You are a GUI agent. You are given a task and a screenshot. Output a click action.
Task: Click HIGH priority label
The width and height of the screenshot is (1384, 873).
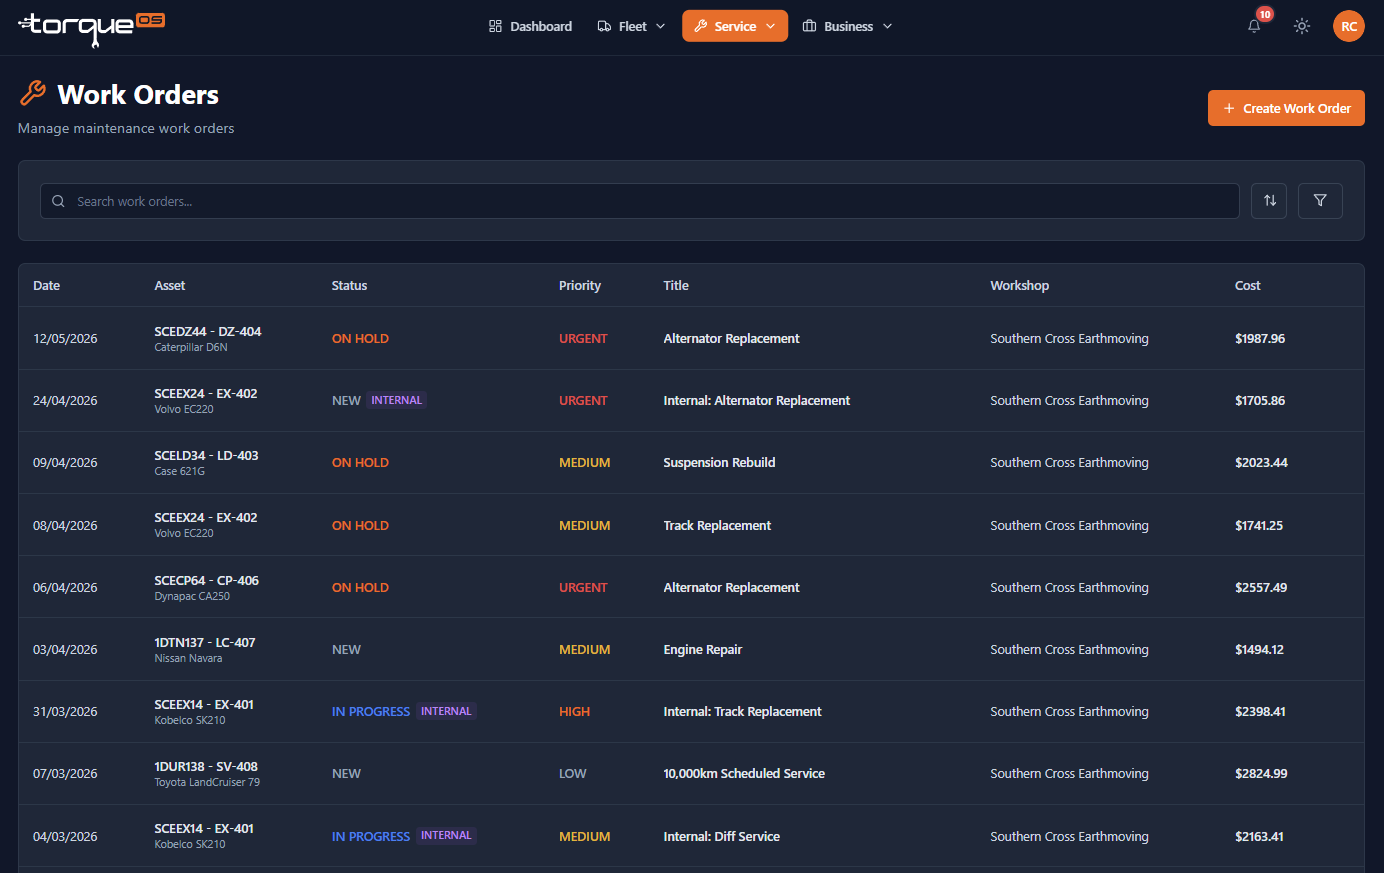(574, 711)
